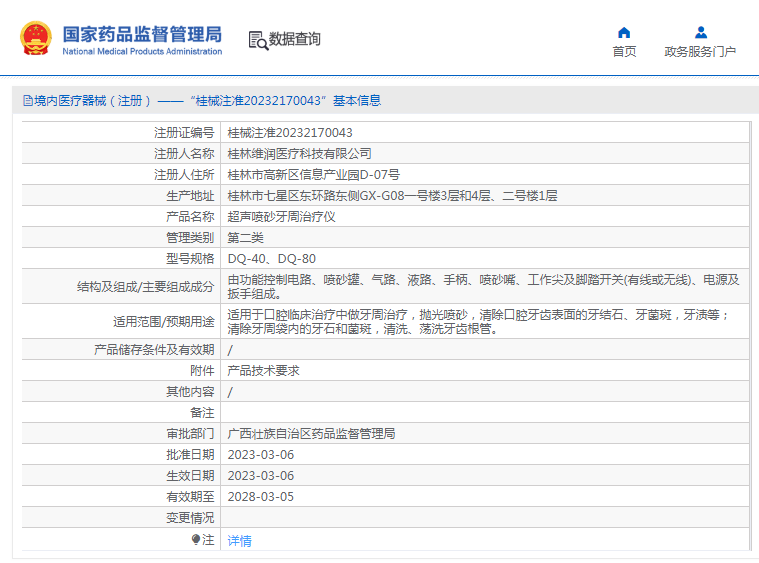Click the 生产地址 label
Screen dimensions: 759x563
(x=190, y=196)
